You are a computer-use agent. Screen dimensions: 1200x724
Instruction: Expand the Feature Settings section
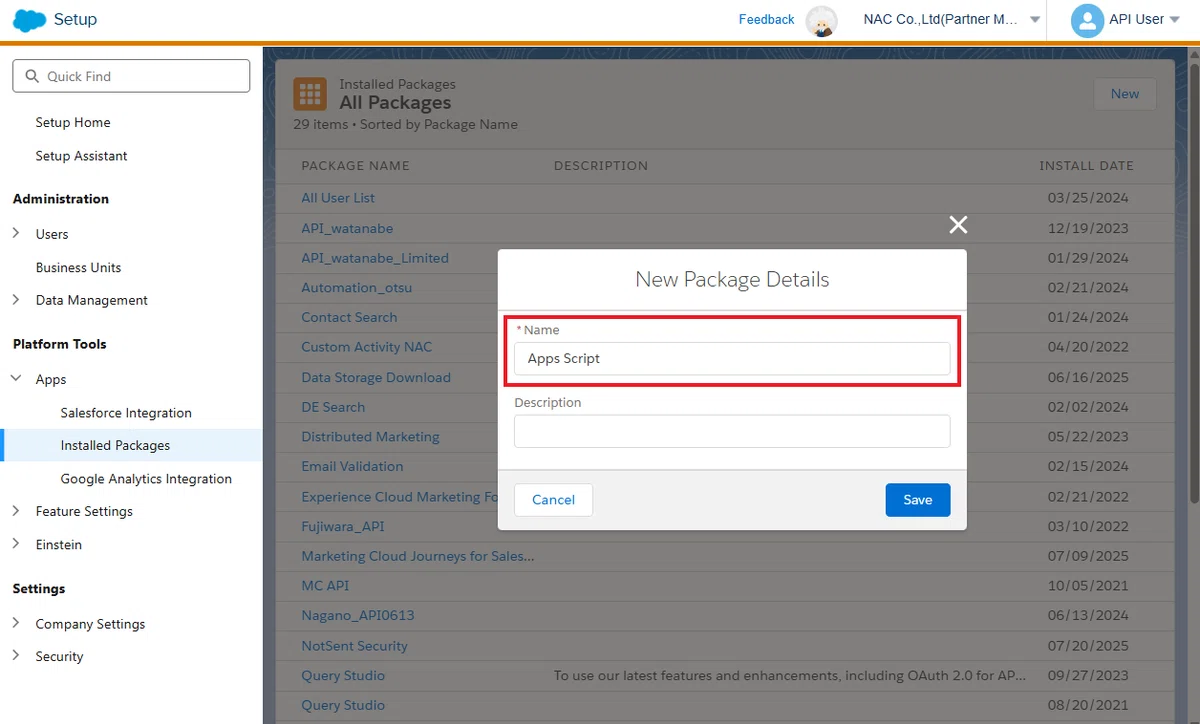click(x=16, y=511)
